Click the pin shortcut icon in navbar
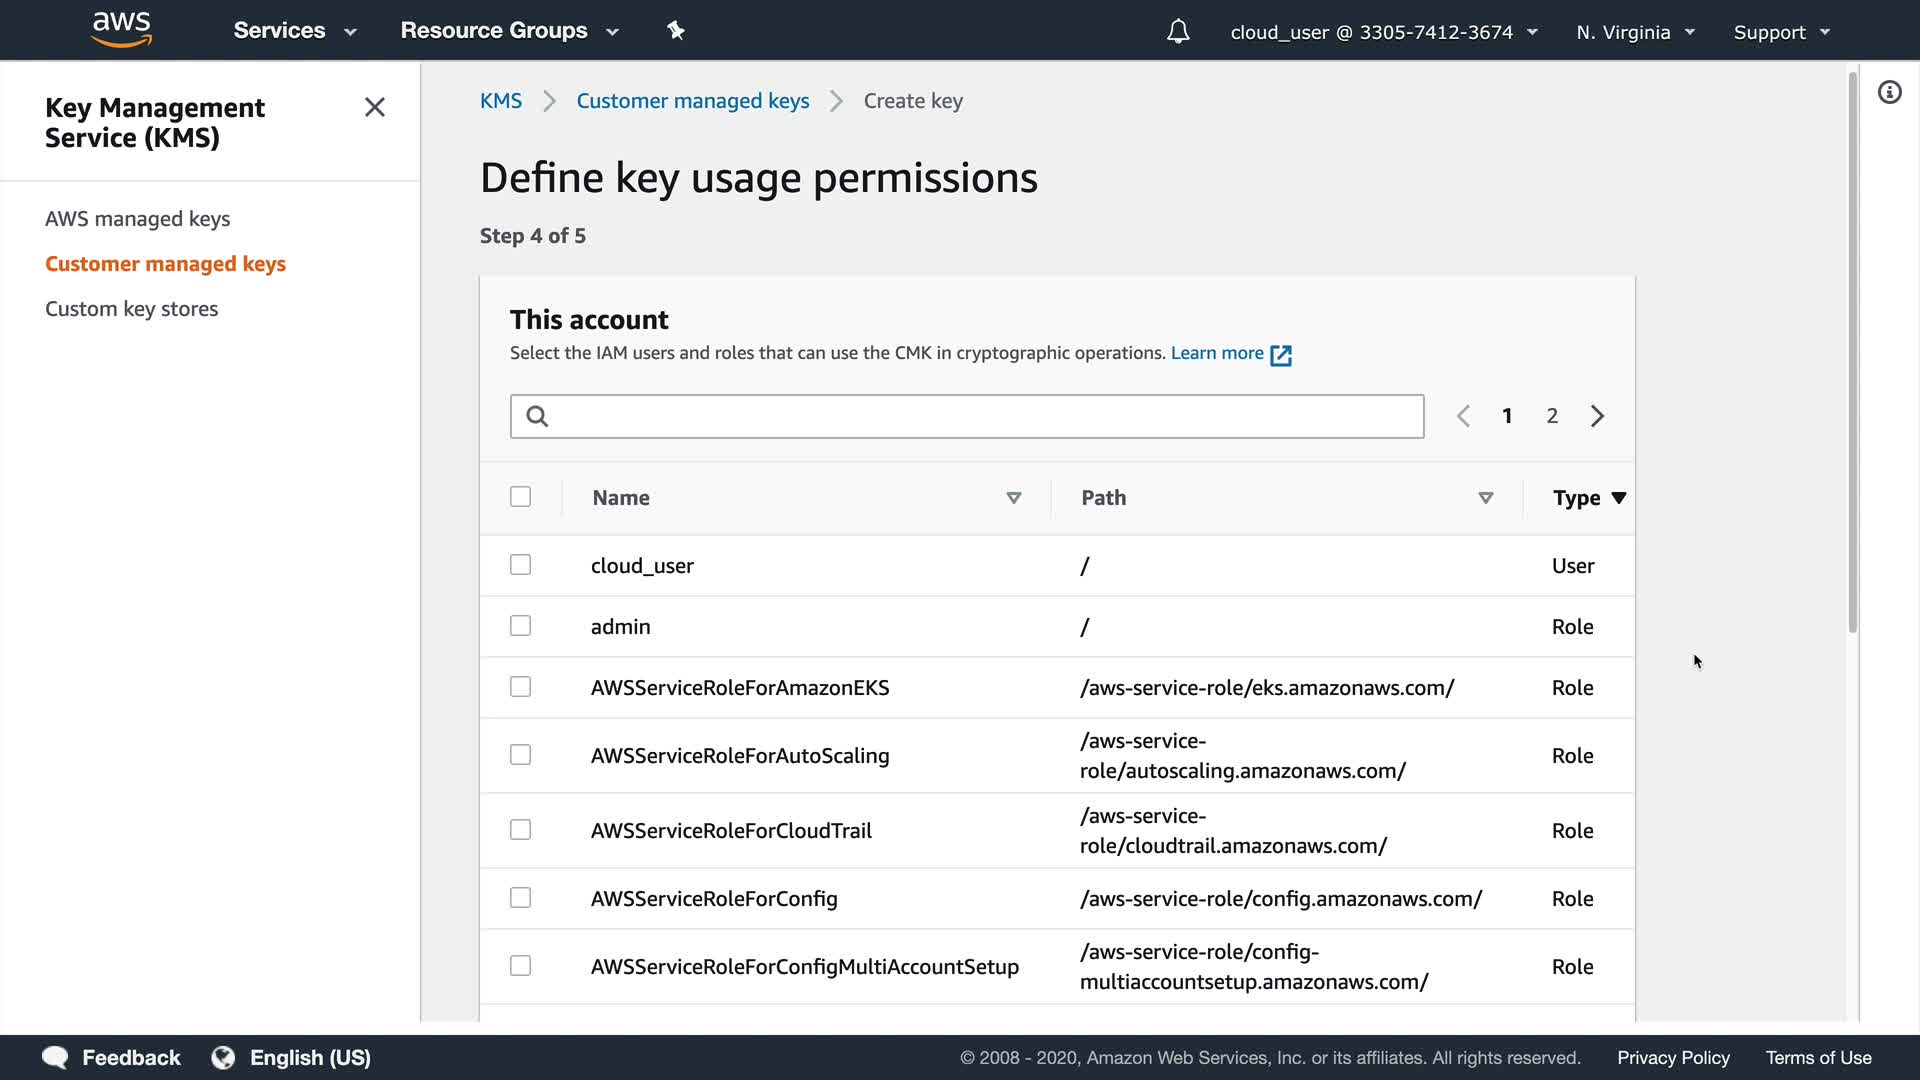The width and height of the screenshot is (1920, 1080). 676,31
